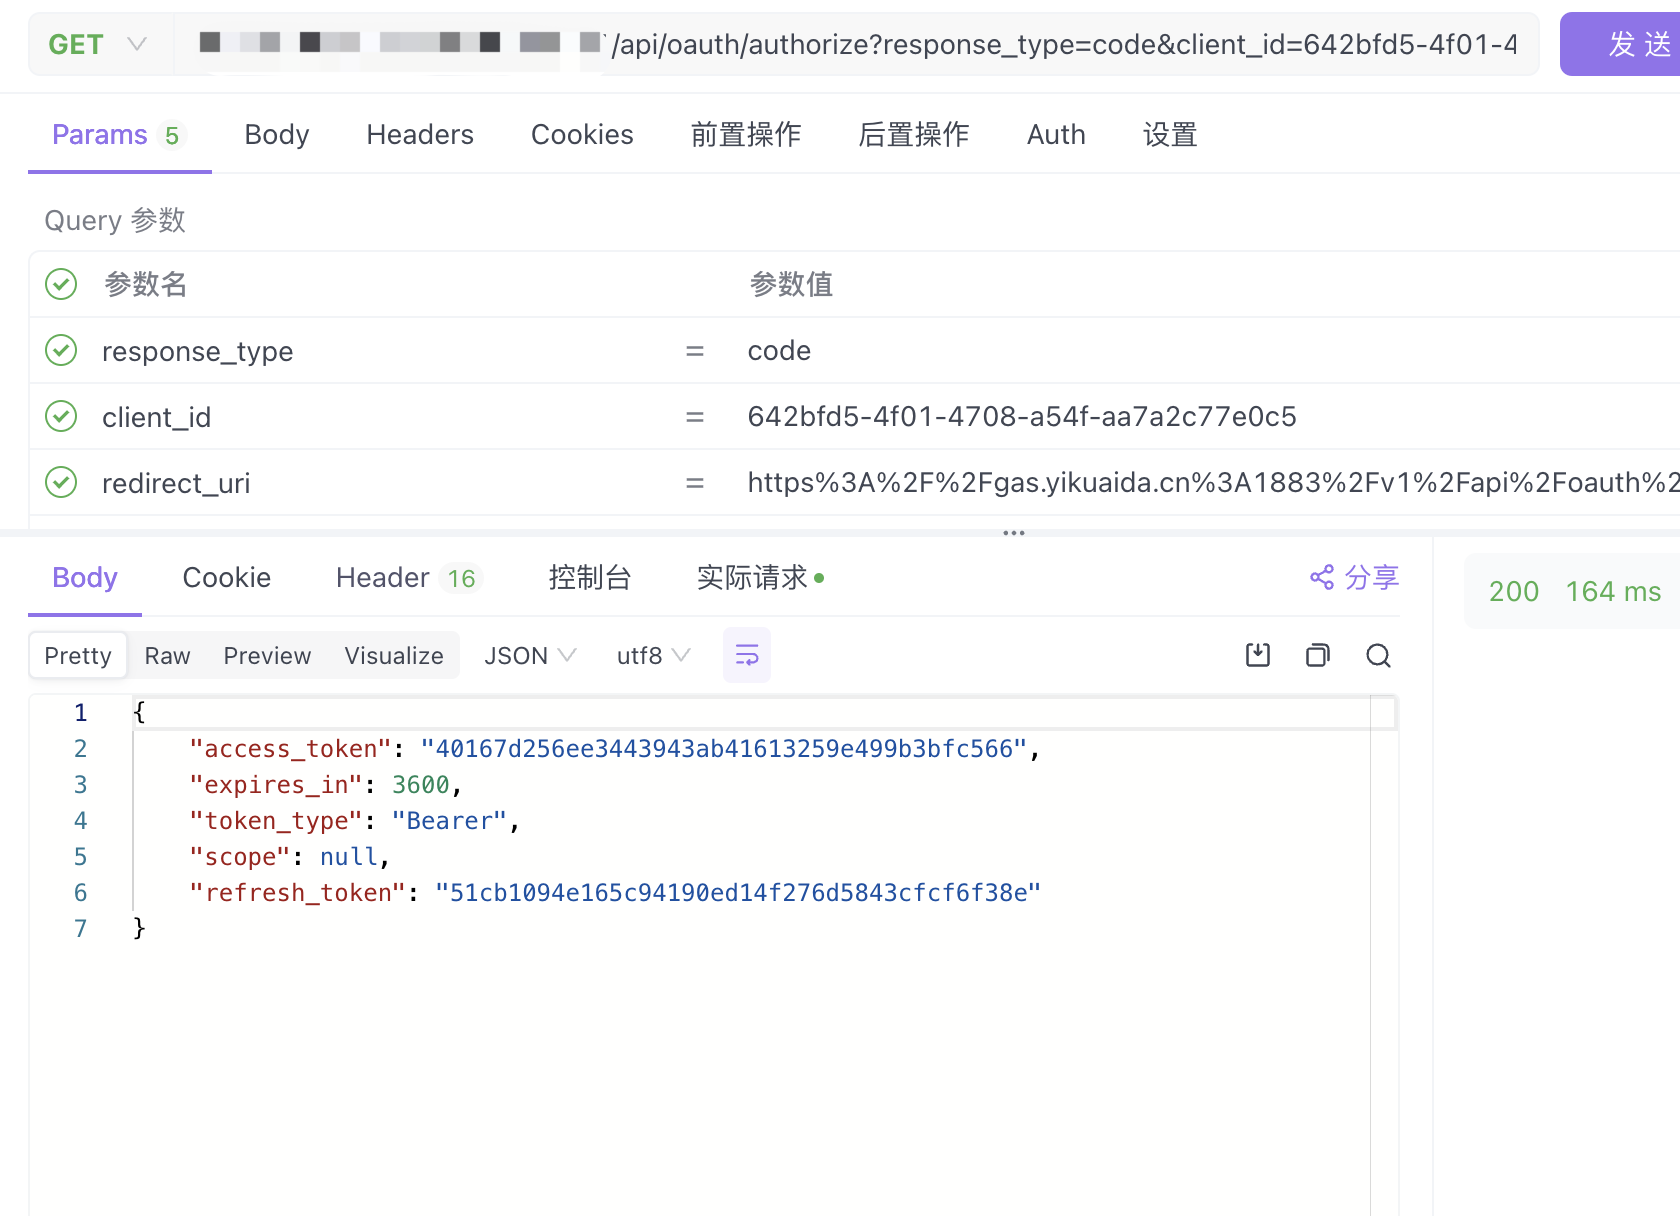Open the Cookies tab
The width and height of the screenshot is (1680, 1216).
(582, 135)
